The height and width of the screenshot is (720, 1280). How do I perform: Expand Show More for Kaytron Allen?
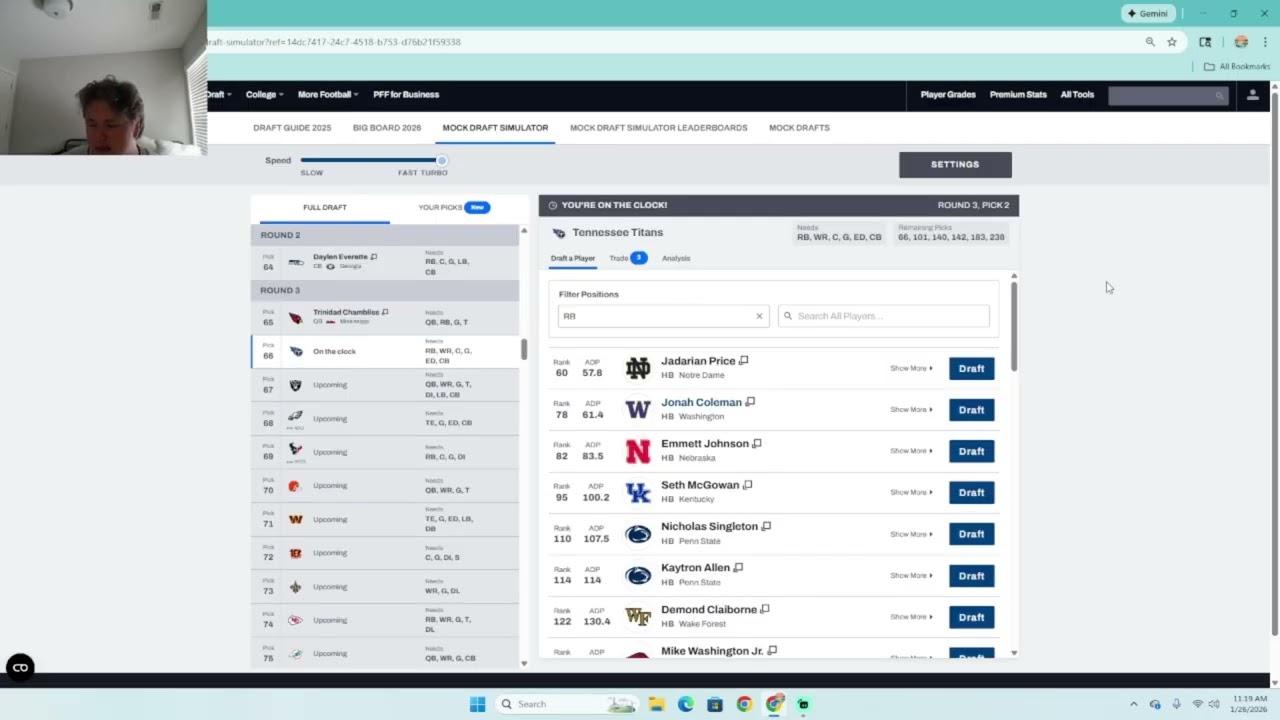point(911,576)
